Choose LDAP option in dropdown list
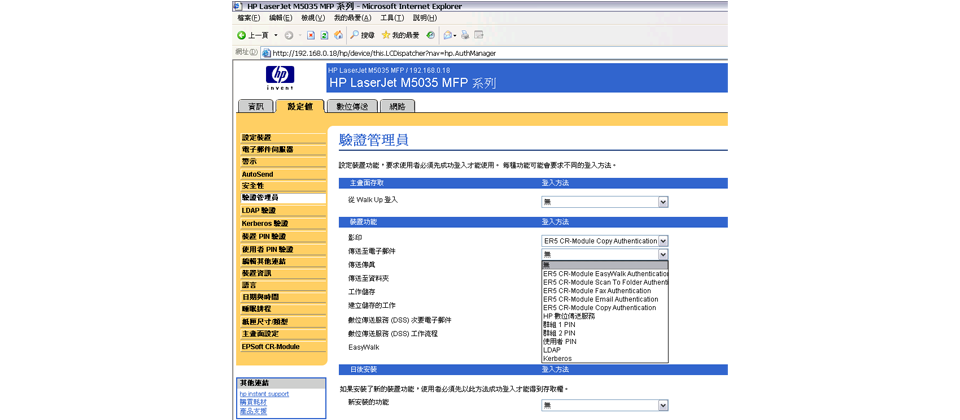 pyautogui.click(x=605, y=350)
